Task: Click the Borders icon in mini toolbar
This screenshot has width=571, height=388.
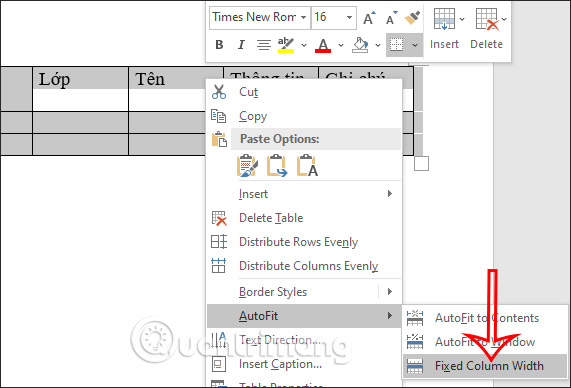Action: pyautogui.click(x=397, y=45)
